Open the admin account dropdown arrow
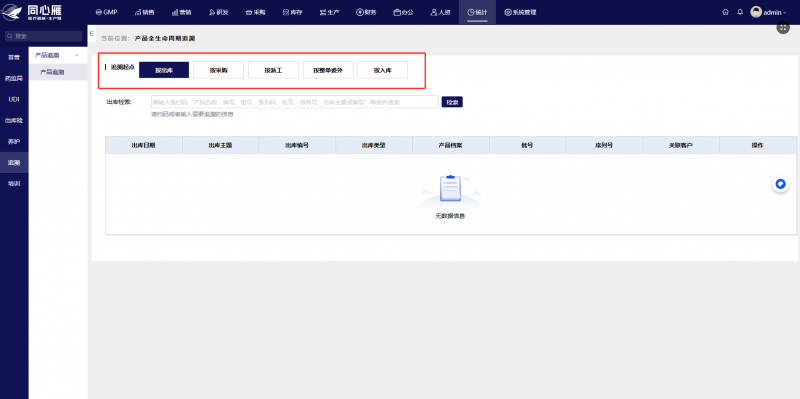 tap(785, 13)
